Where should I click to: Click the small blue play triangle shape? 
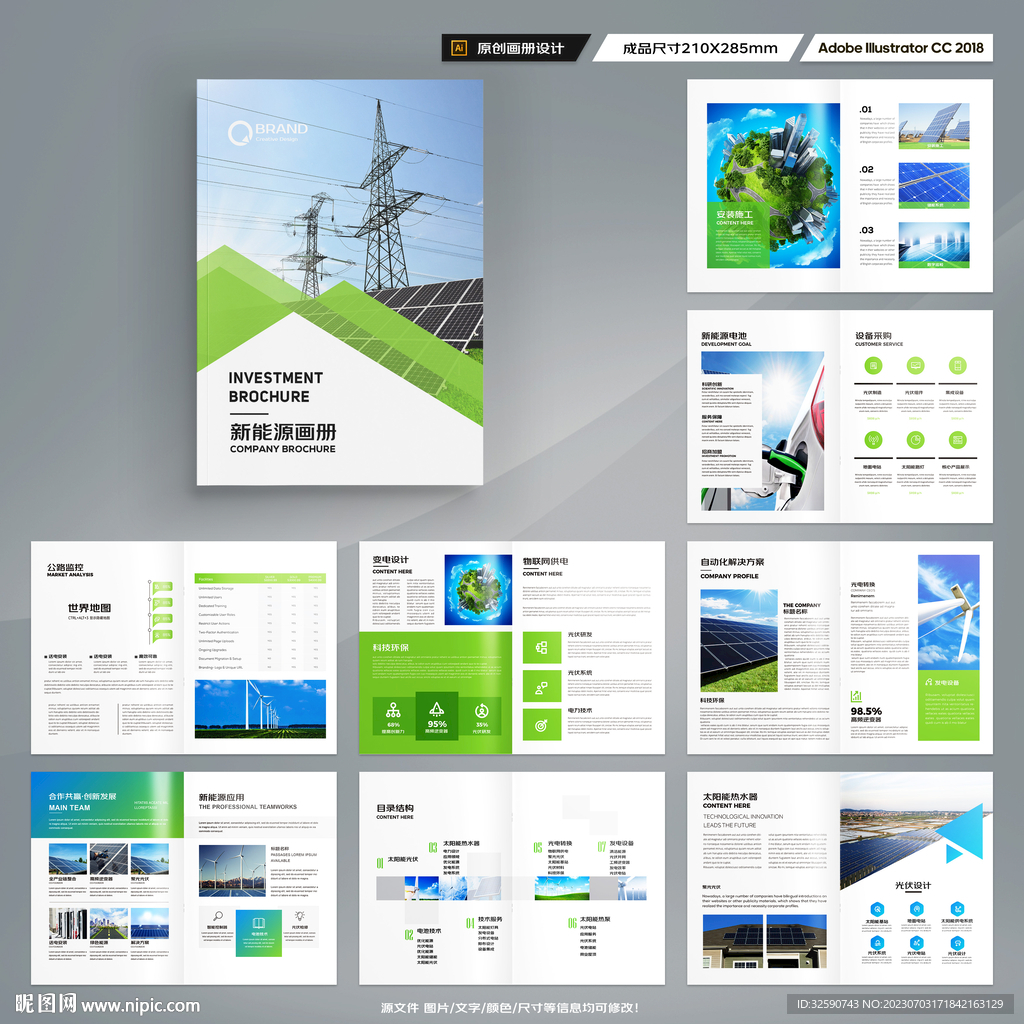(x=953, y=852)
